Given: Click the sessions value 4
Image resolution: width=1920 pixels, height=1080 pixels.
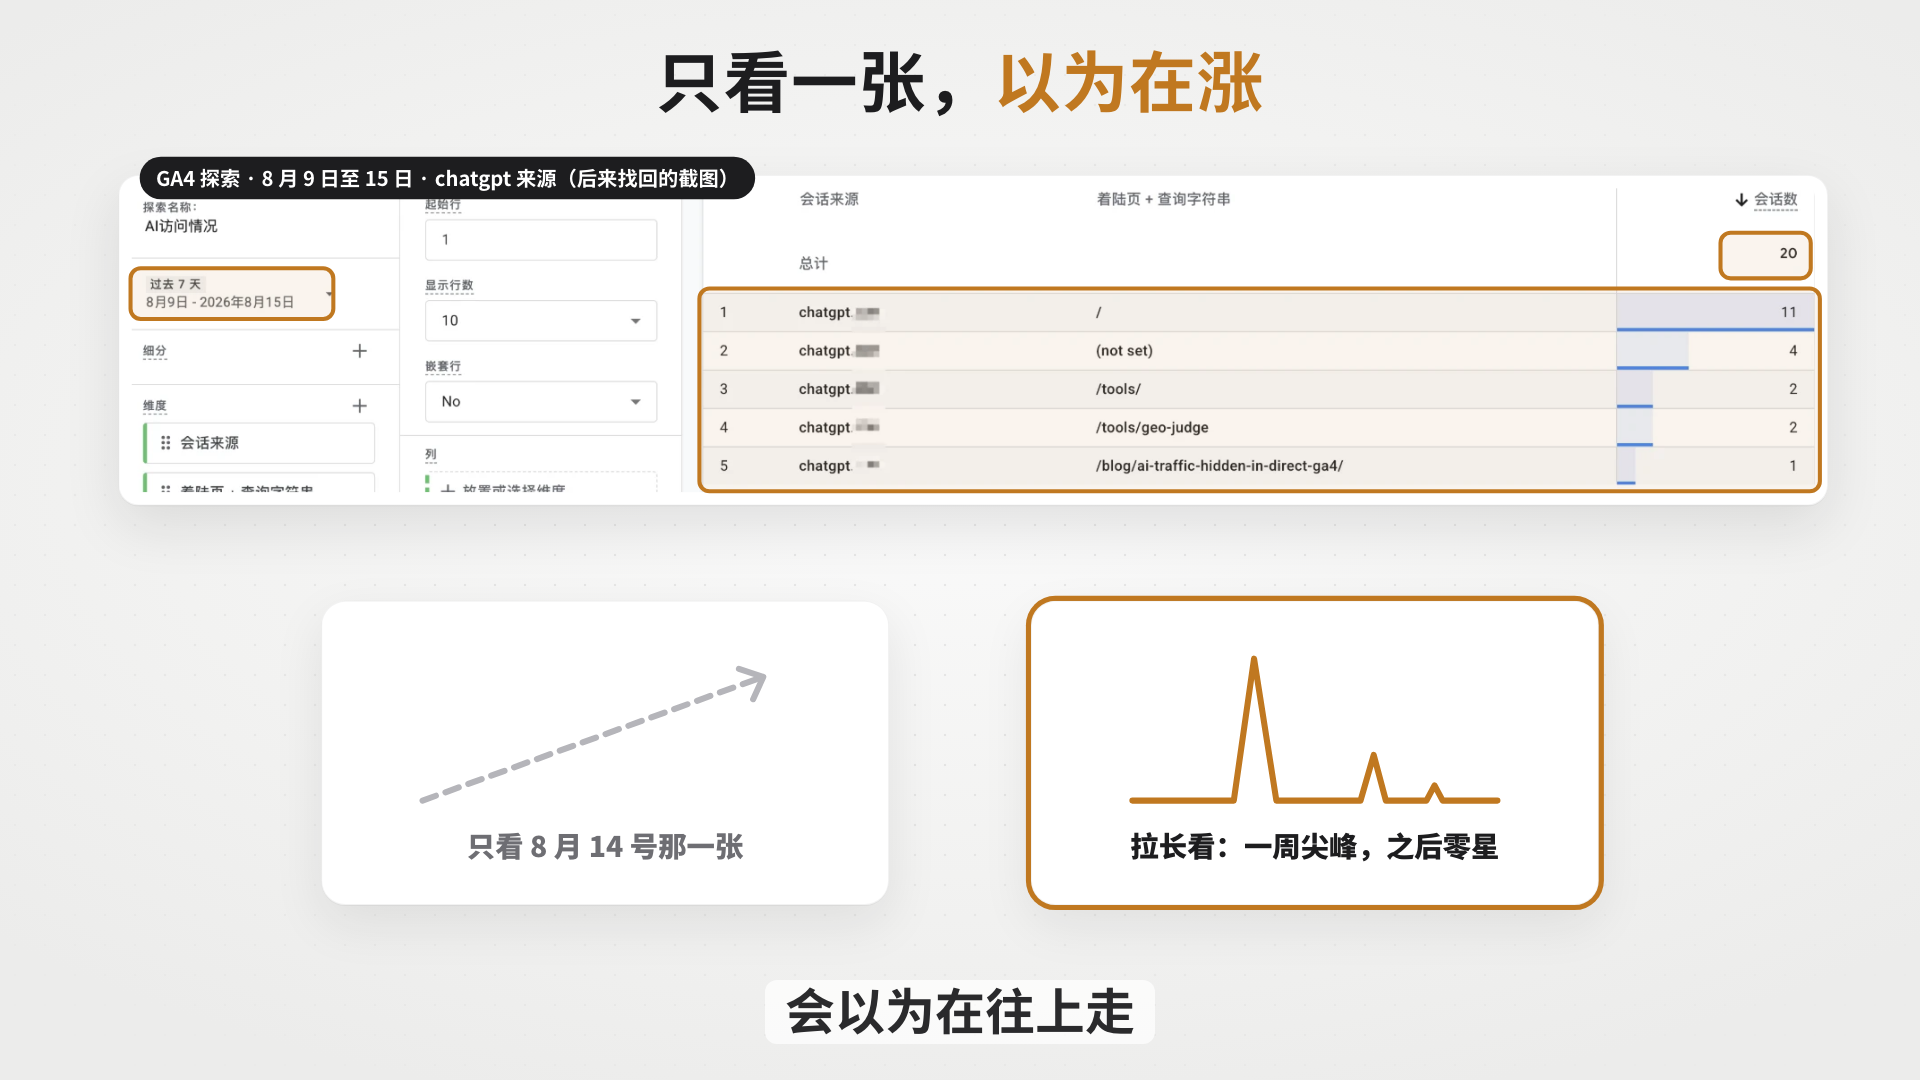Looking at the screenshot, I should coord(1793,351).
